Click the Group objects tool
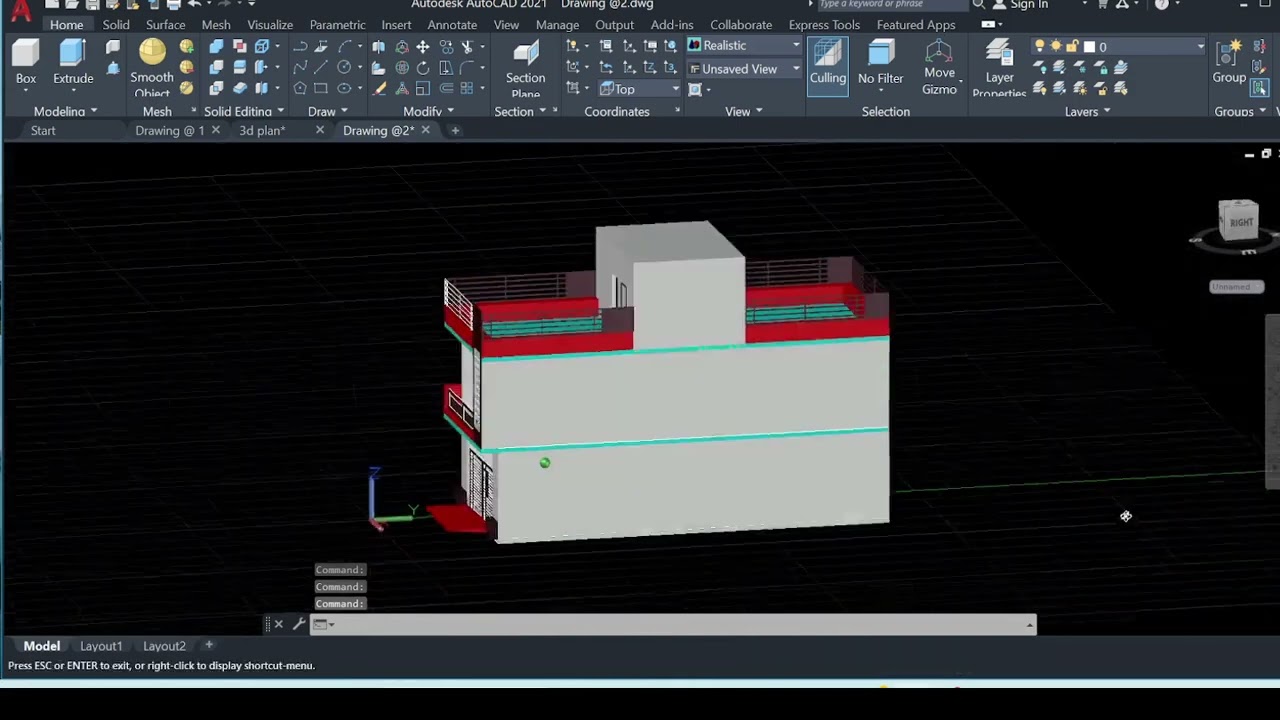 1229,62
